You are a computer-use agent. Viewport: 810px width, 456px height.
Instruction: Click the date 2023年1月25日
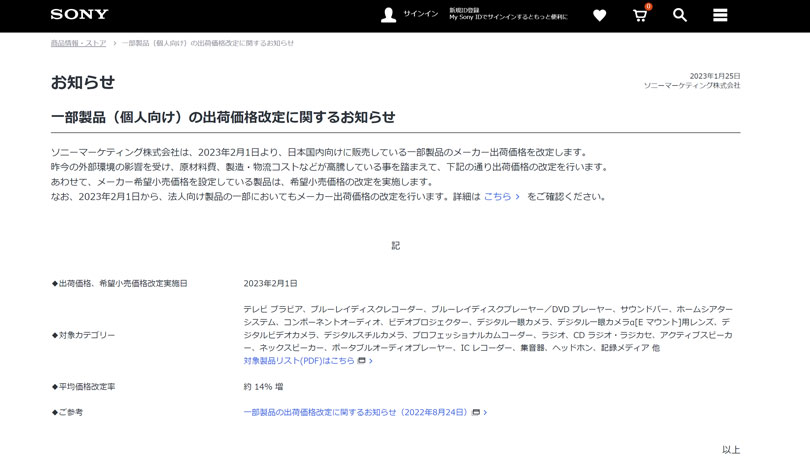(x=715, y=76)
